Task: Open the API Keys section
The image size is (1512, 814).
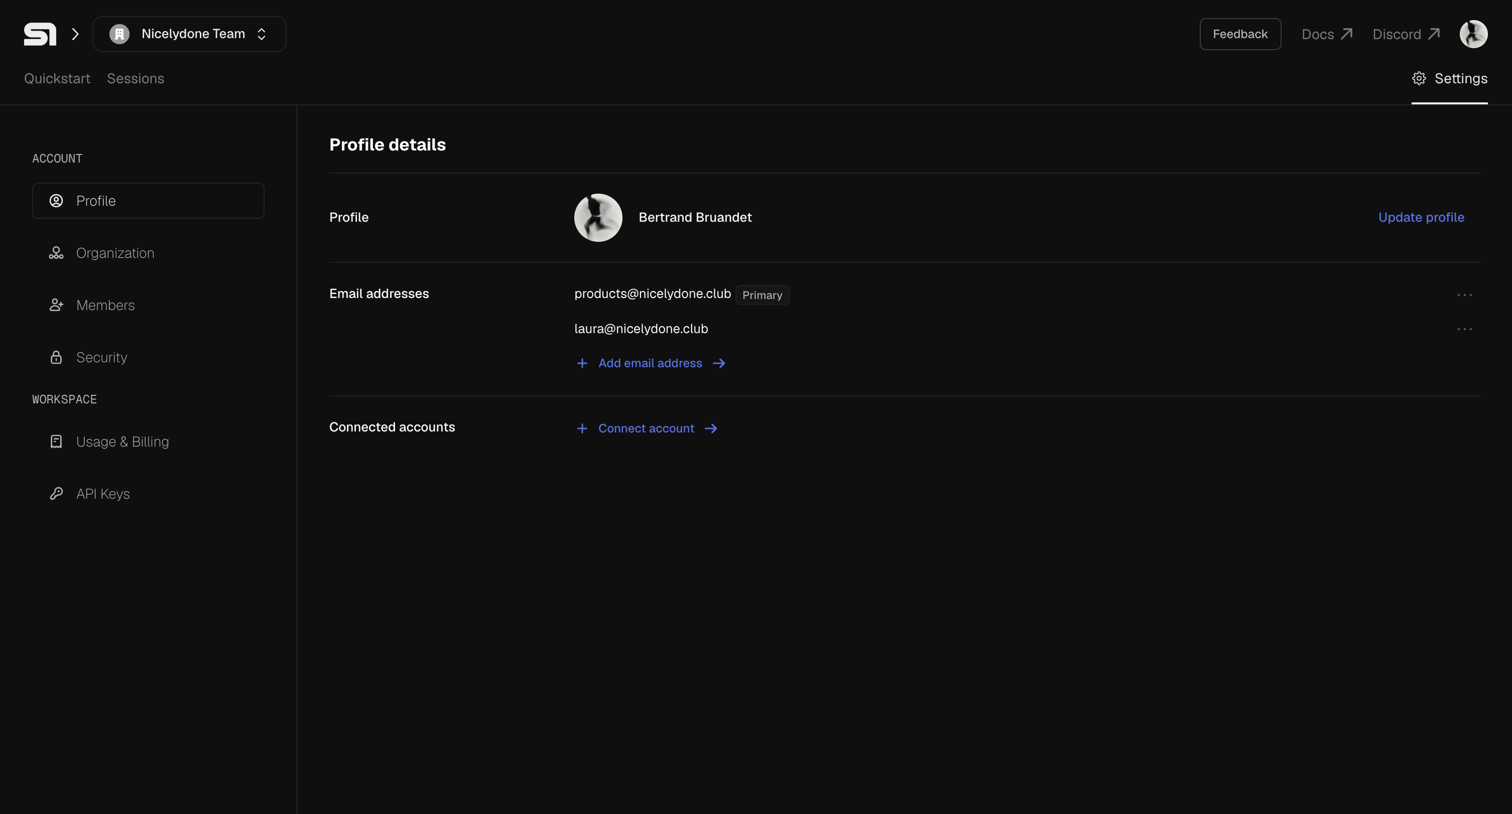Action: click(x=148, y=493)
